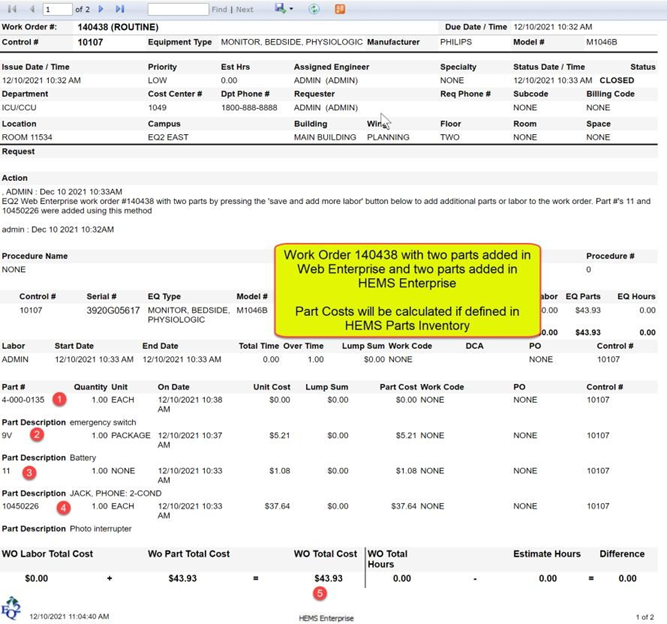Click red marker number 1
667x624 pixels.
59,399
